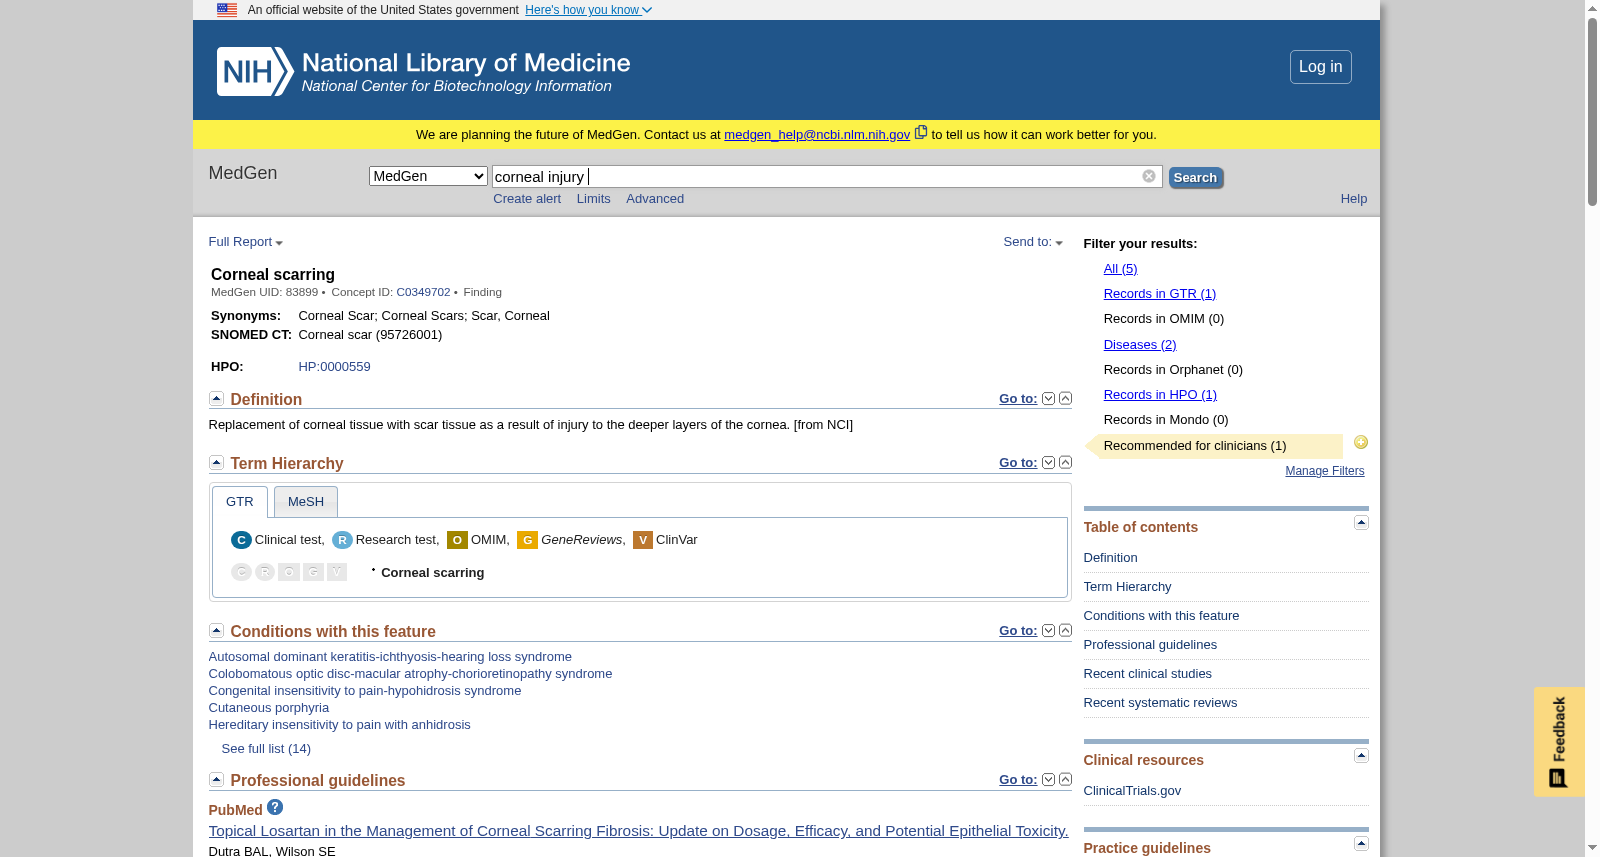Screen dimensions: 1600x857
Task: Collapse the Practice guidelines panel
Action: point(1361,844)
